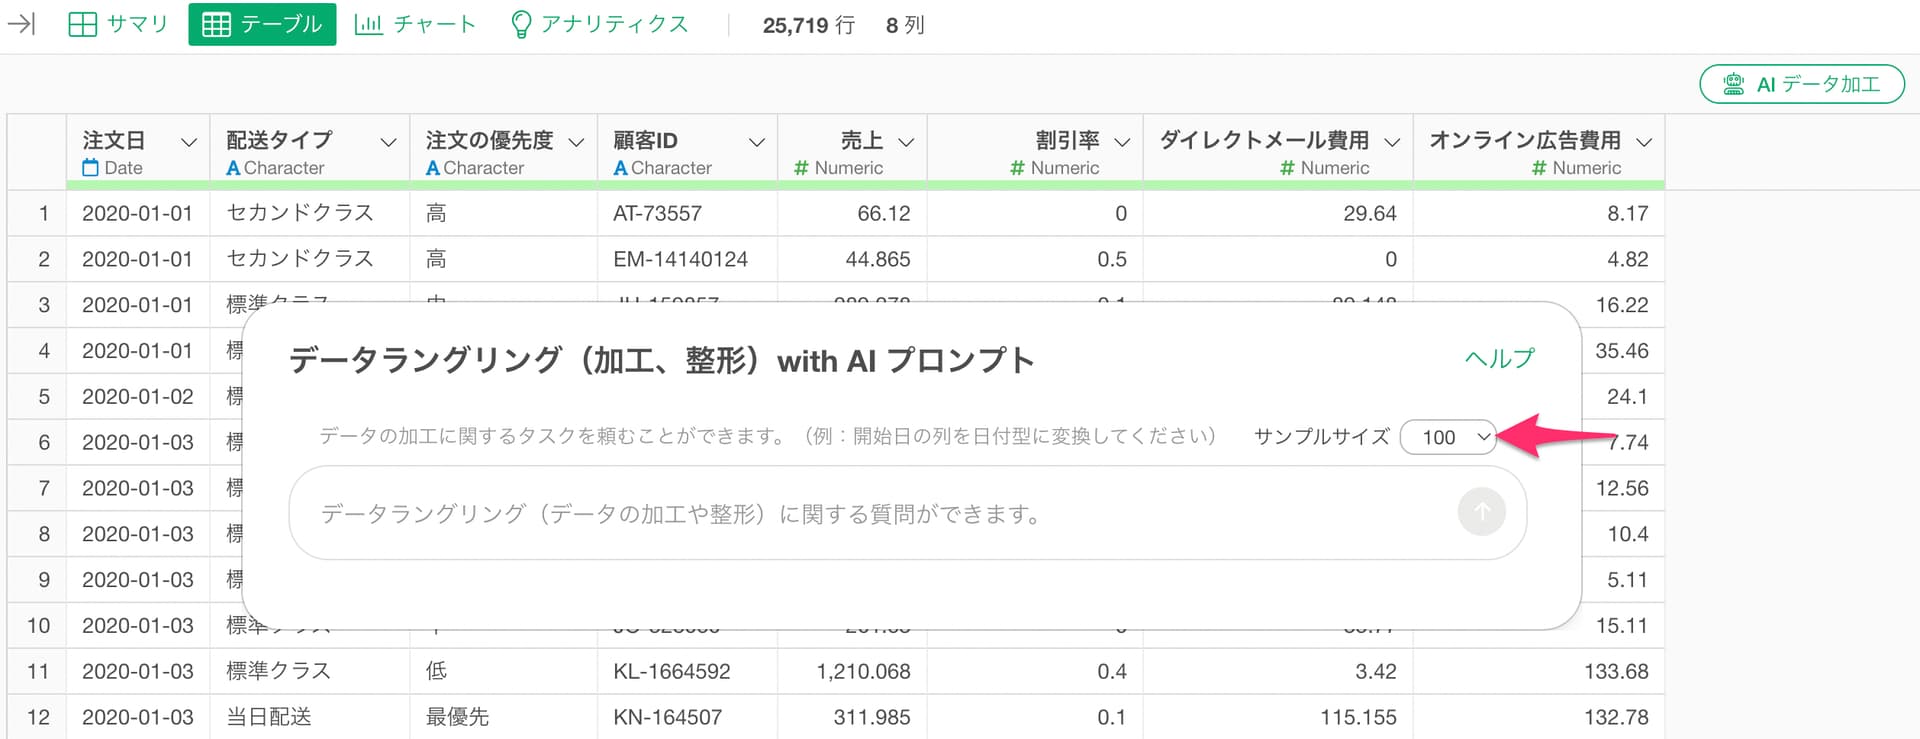
Task: Click the send prompt arrow button
Action: 1481,512
